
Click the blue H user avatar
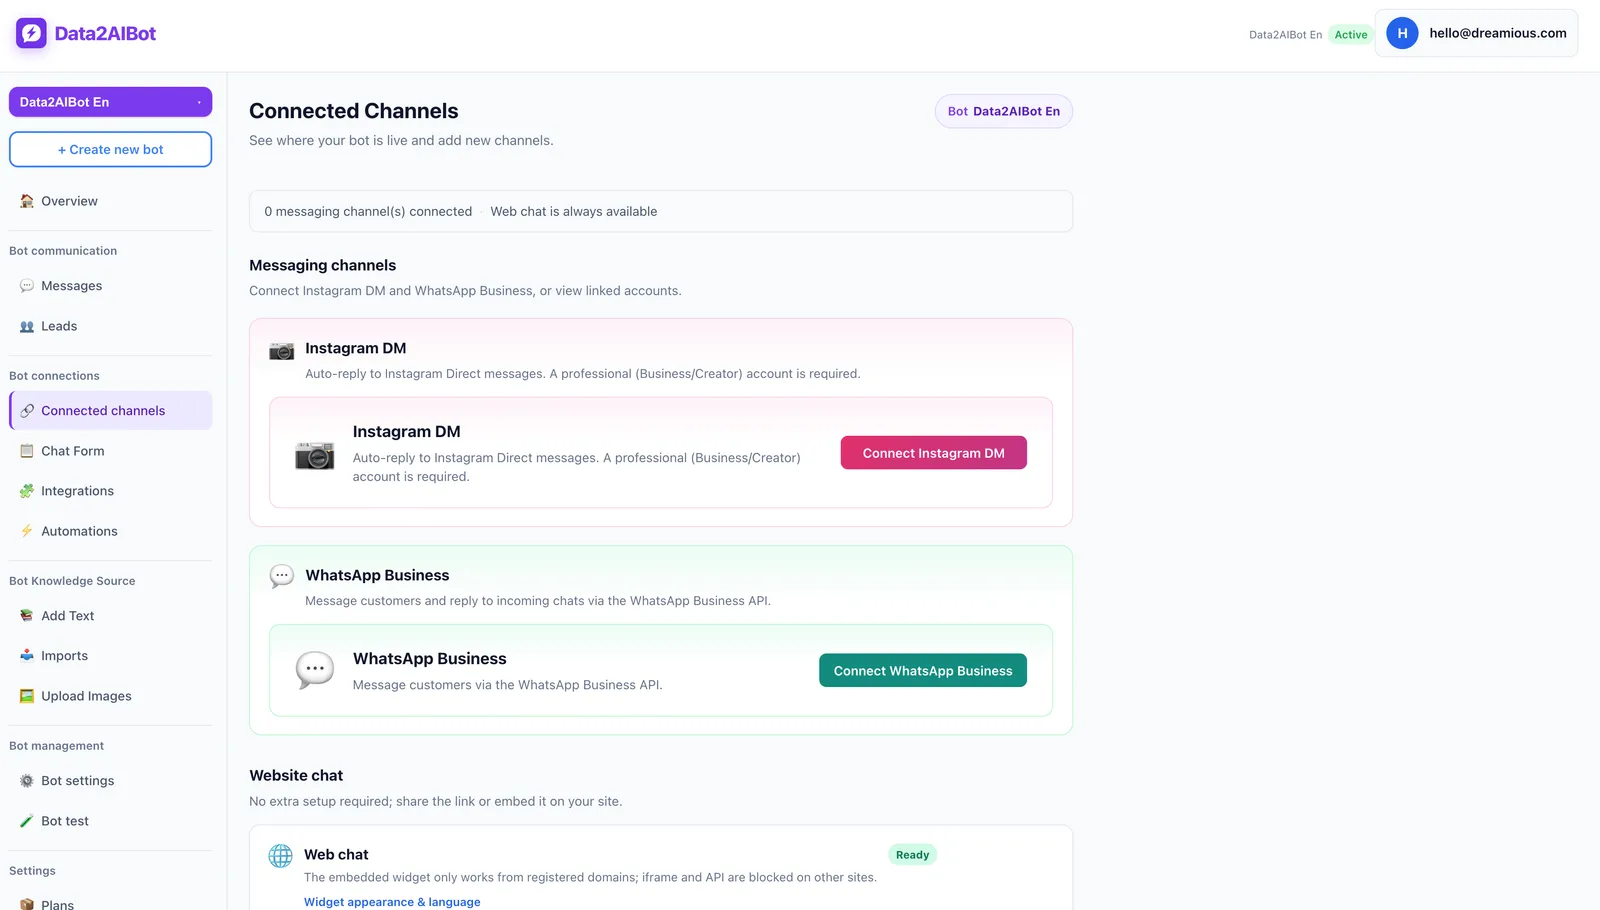[1402, 33]
